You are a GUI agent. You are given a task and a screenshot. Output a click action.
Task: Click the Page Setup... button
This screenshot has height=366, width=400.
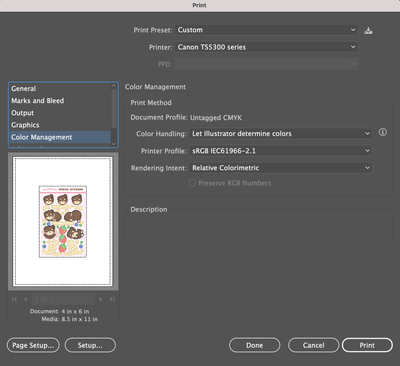click(x=33, y=345)
